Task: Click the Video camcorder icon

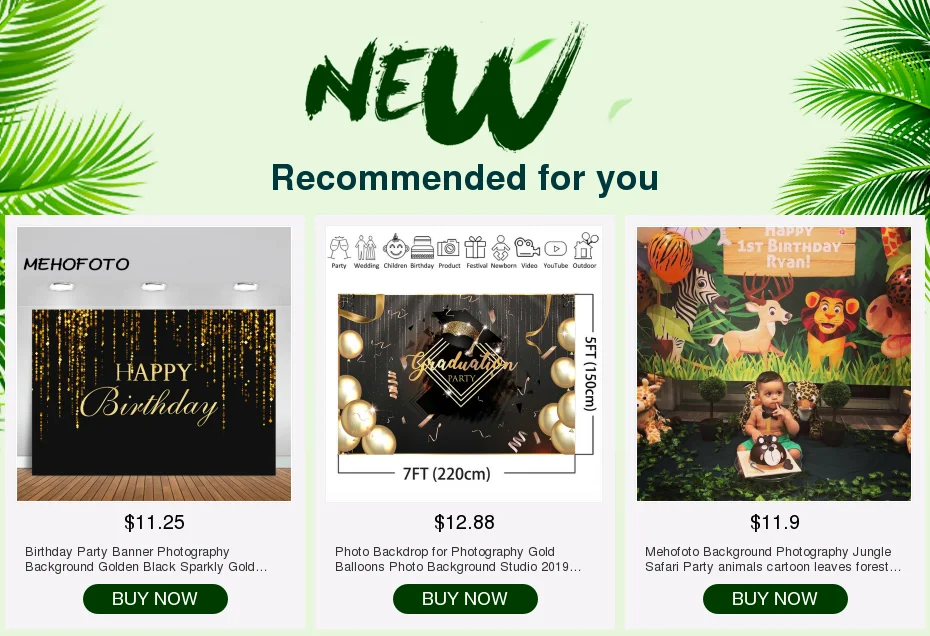Action: pyautogui.click(x=527, y=247)
